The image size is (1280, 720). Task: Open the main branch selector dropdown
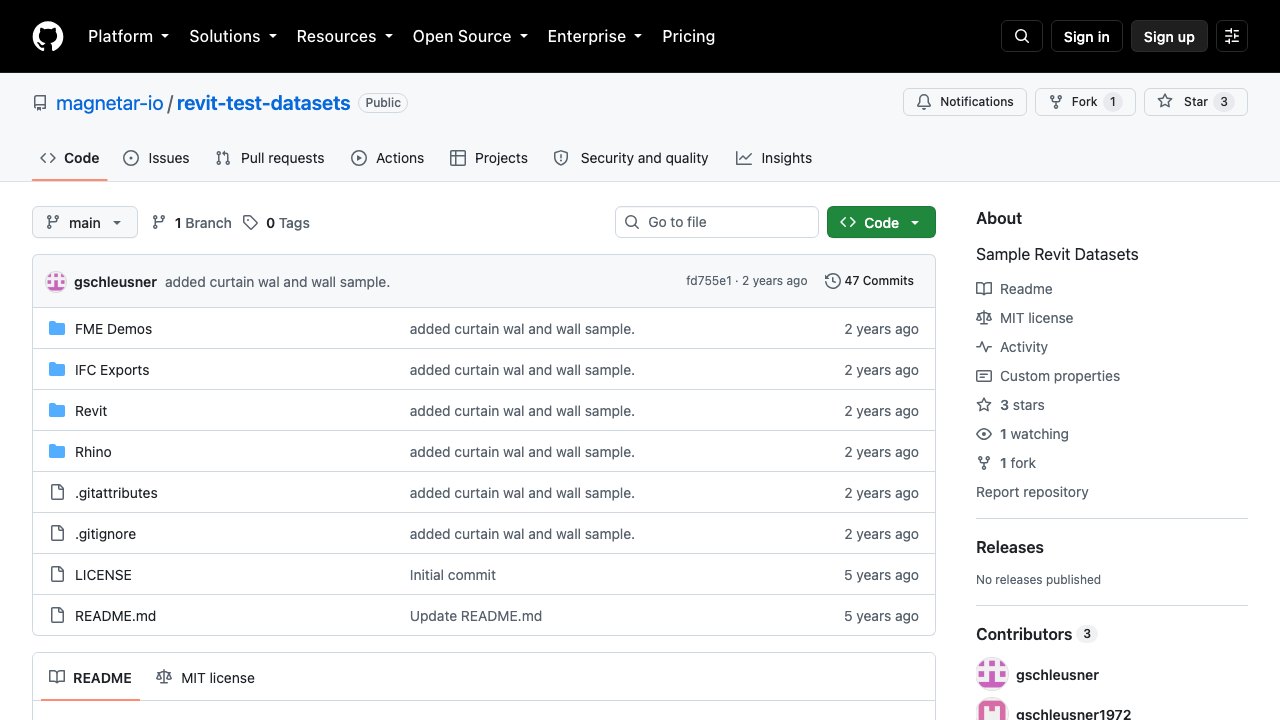click(x=85, y=222)
